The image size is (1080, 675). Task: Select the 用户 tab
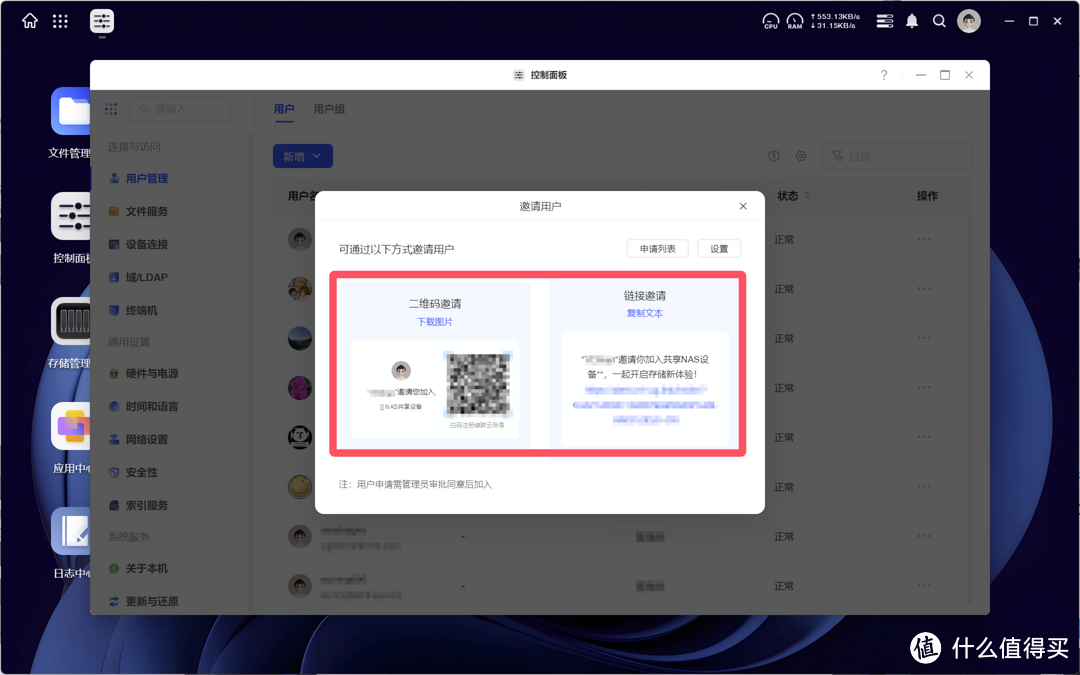pos(284,108)
